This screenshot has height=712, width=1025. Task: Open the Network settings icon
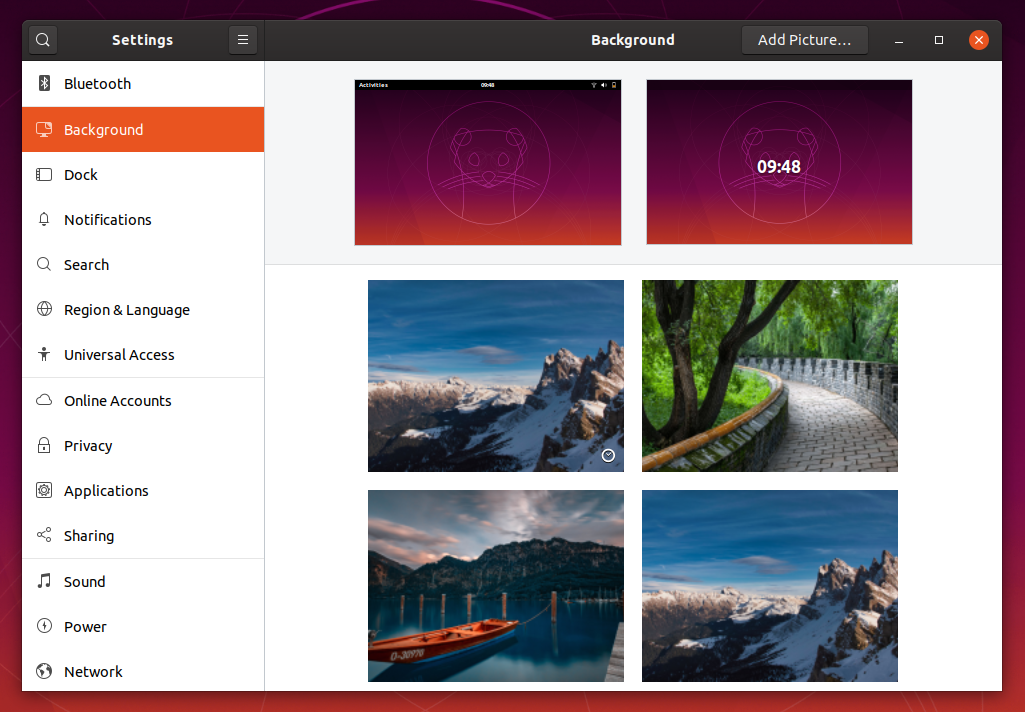pyautogui.click(x=44, y=671)
